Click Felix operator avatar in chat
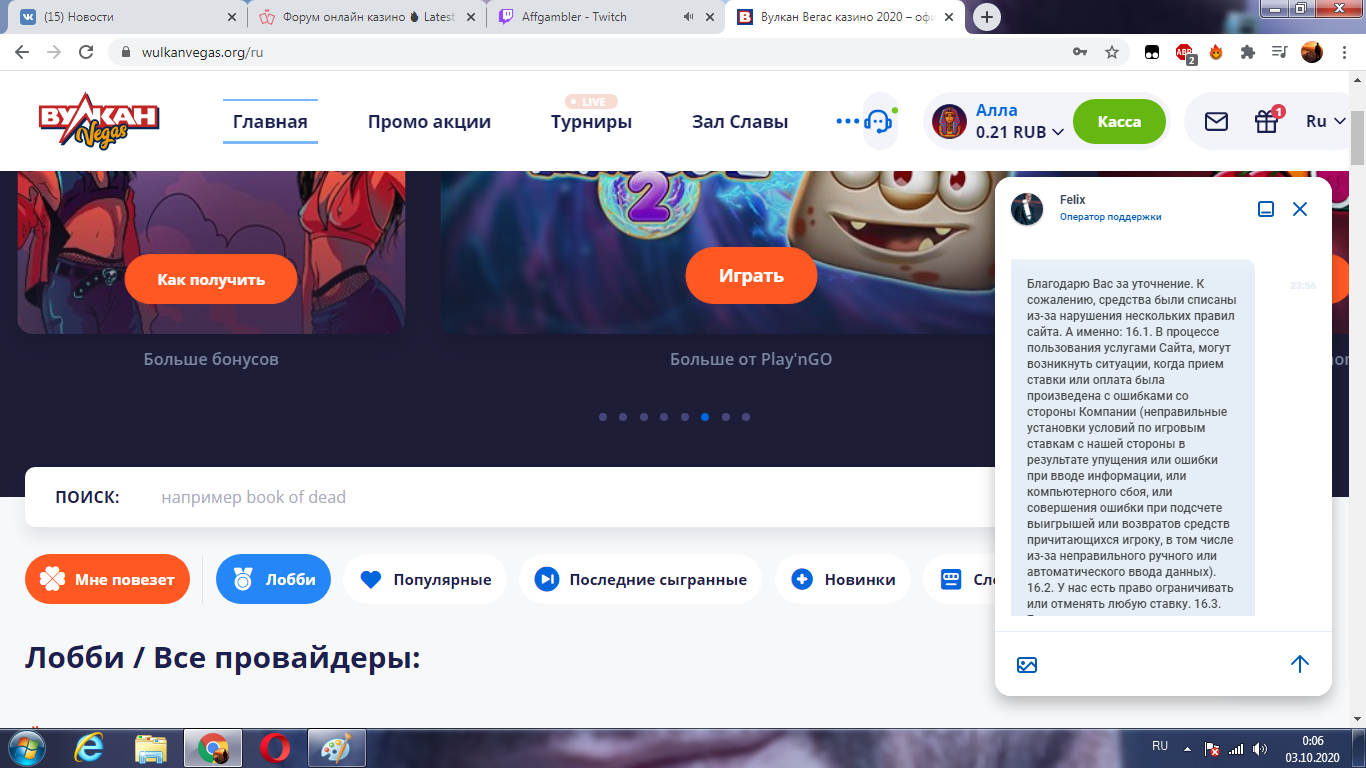 [1027, 208]
